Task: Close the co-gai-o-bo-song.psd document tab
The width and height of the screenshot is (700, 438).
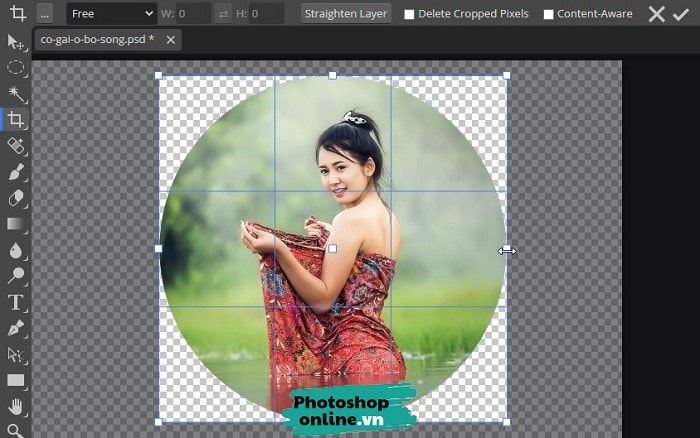Action: 170,40
